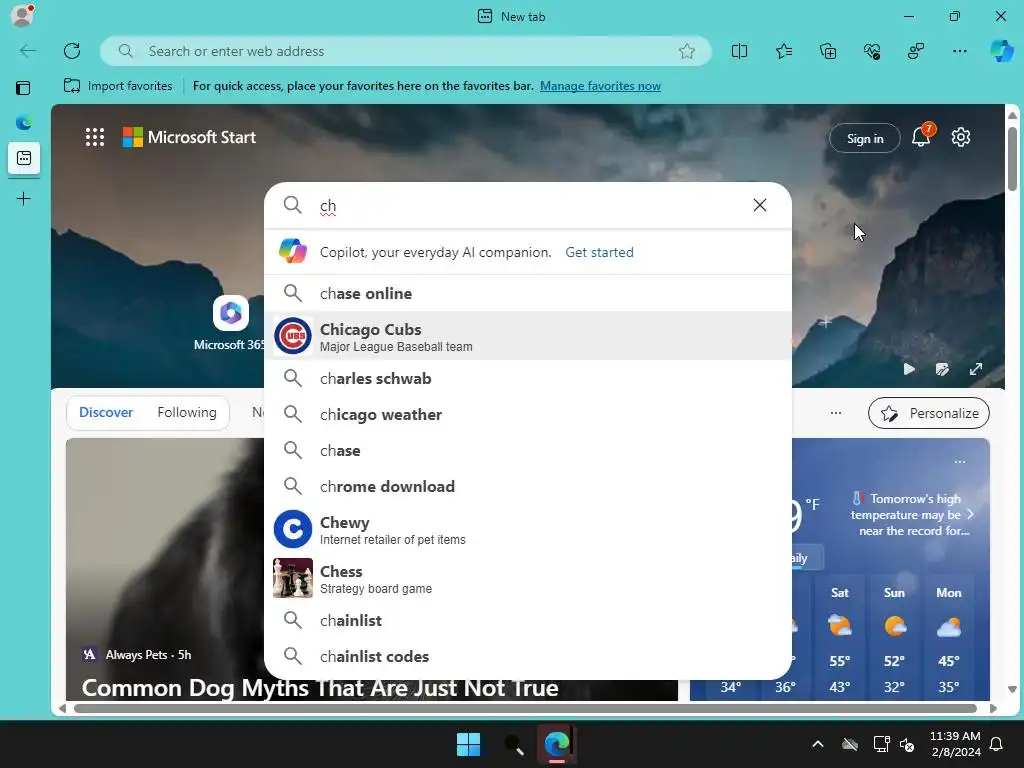The image size is (1024, 768).
Task: Add a new tab with plus icon
Action: (24, 199)
